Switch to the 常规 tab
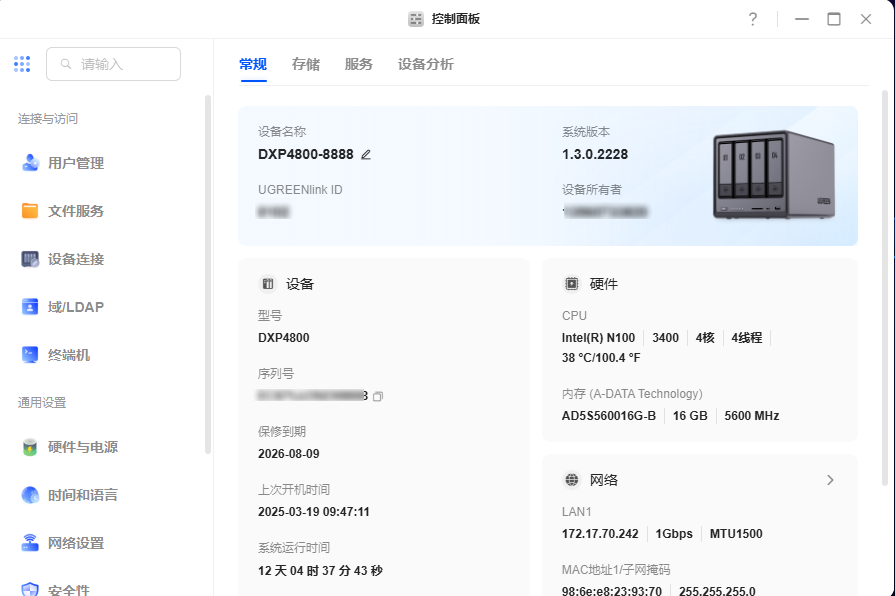Image resolution: width=895 pixels, height=596 pixels. point(253,64)
